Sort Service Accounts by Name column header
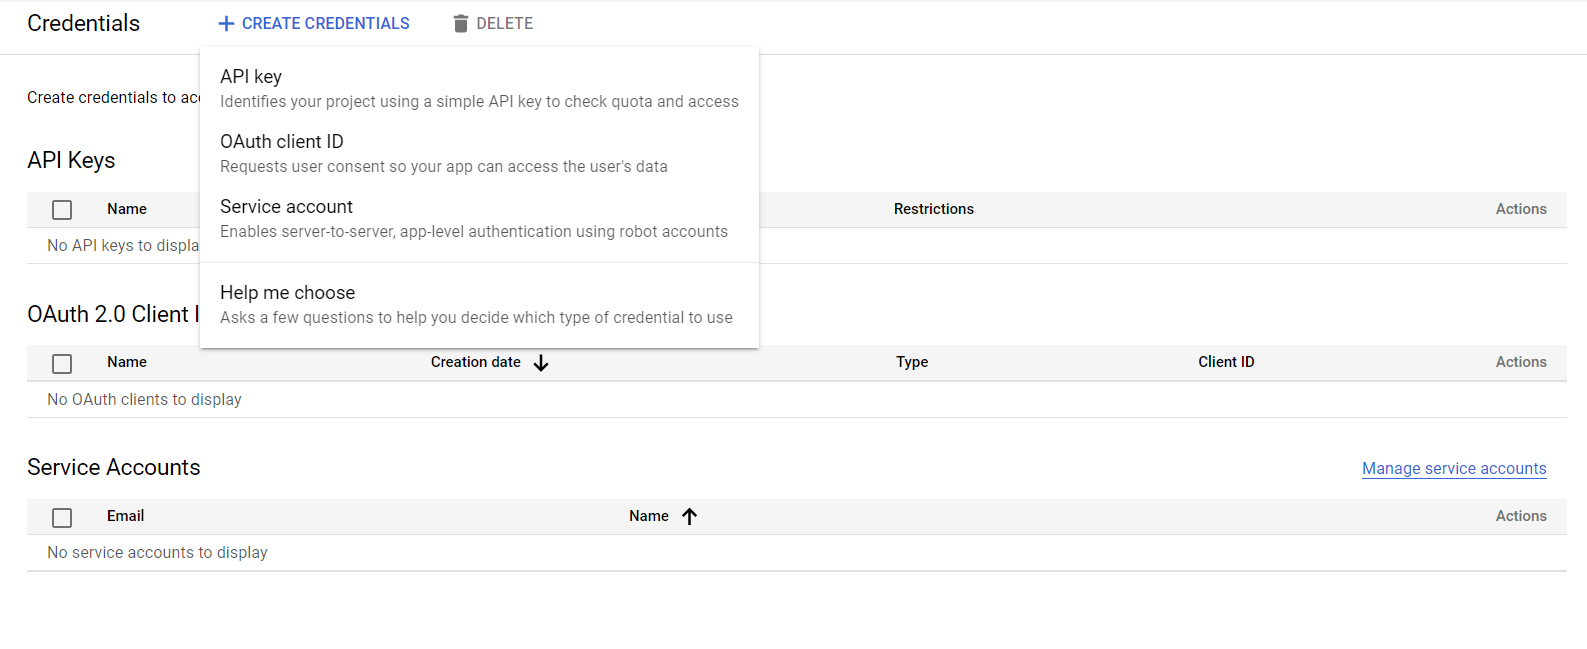The width and height of the screenshot is (1587, 649). click(648, 516)
